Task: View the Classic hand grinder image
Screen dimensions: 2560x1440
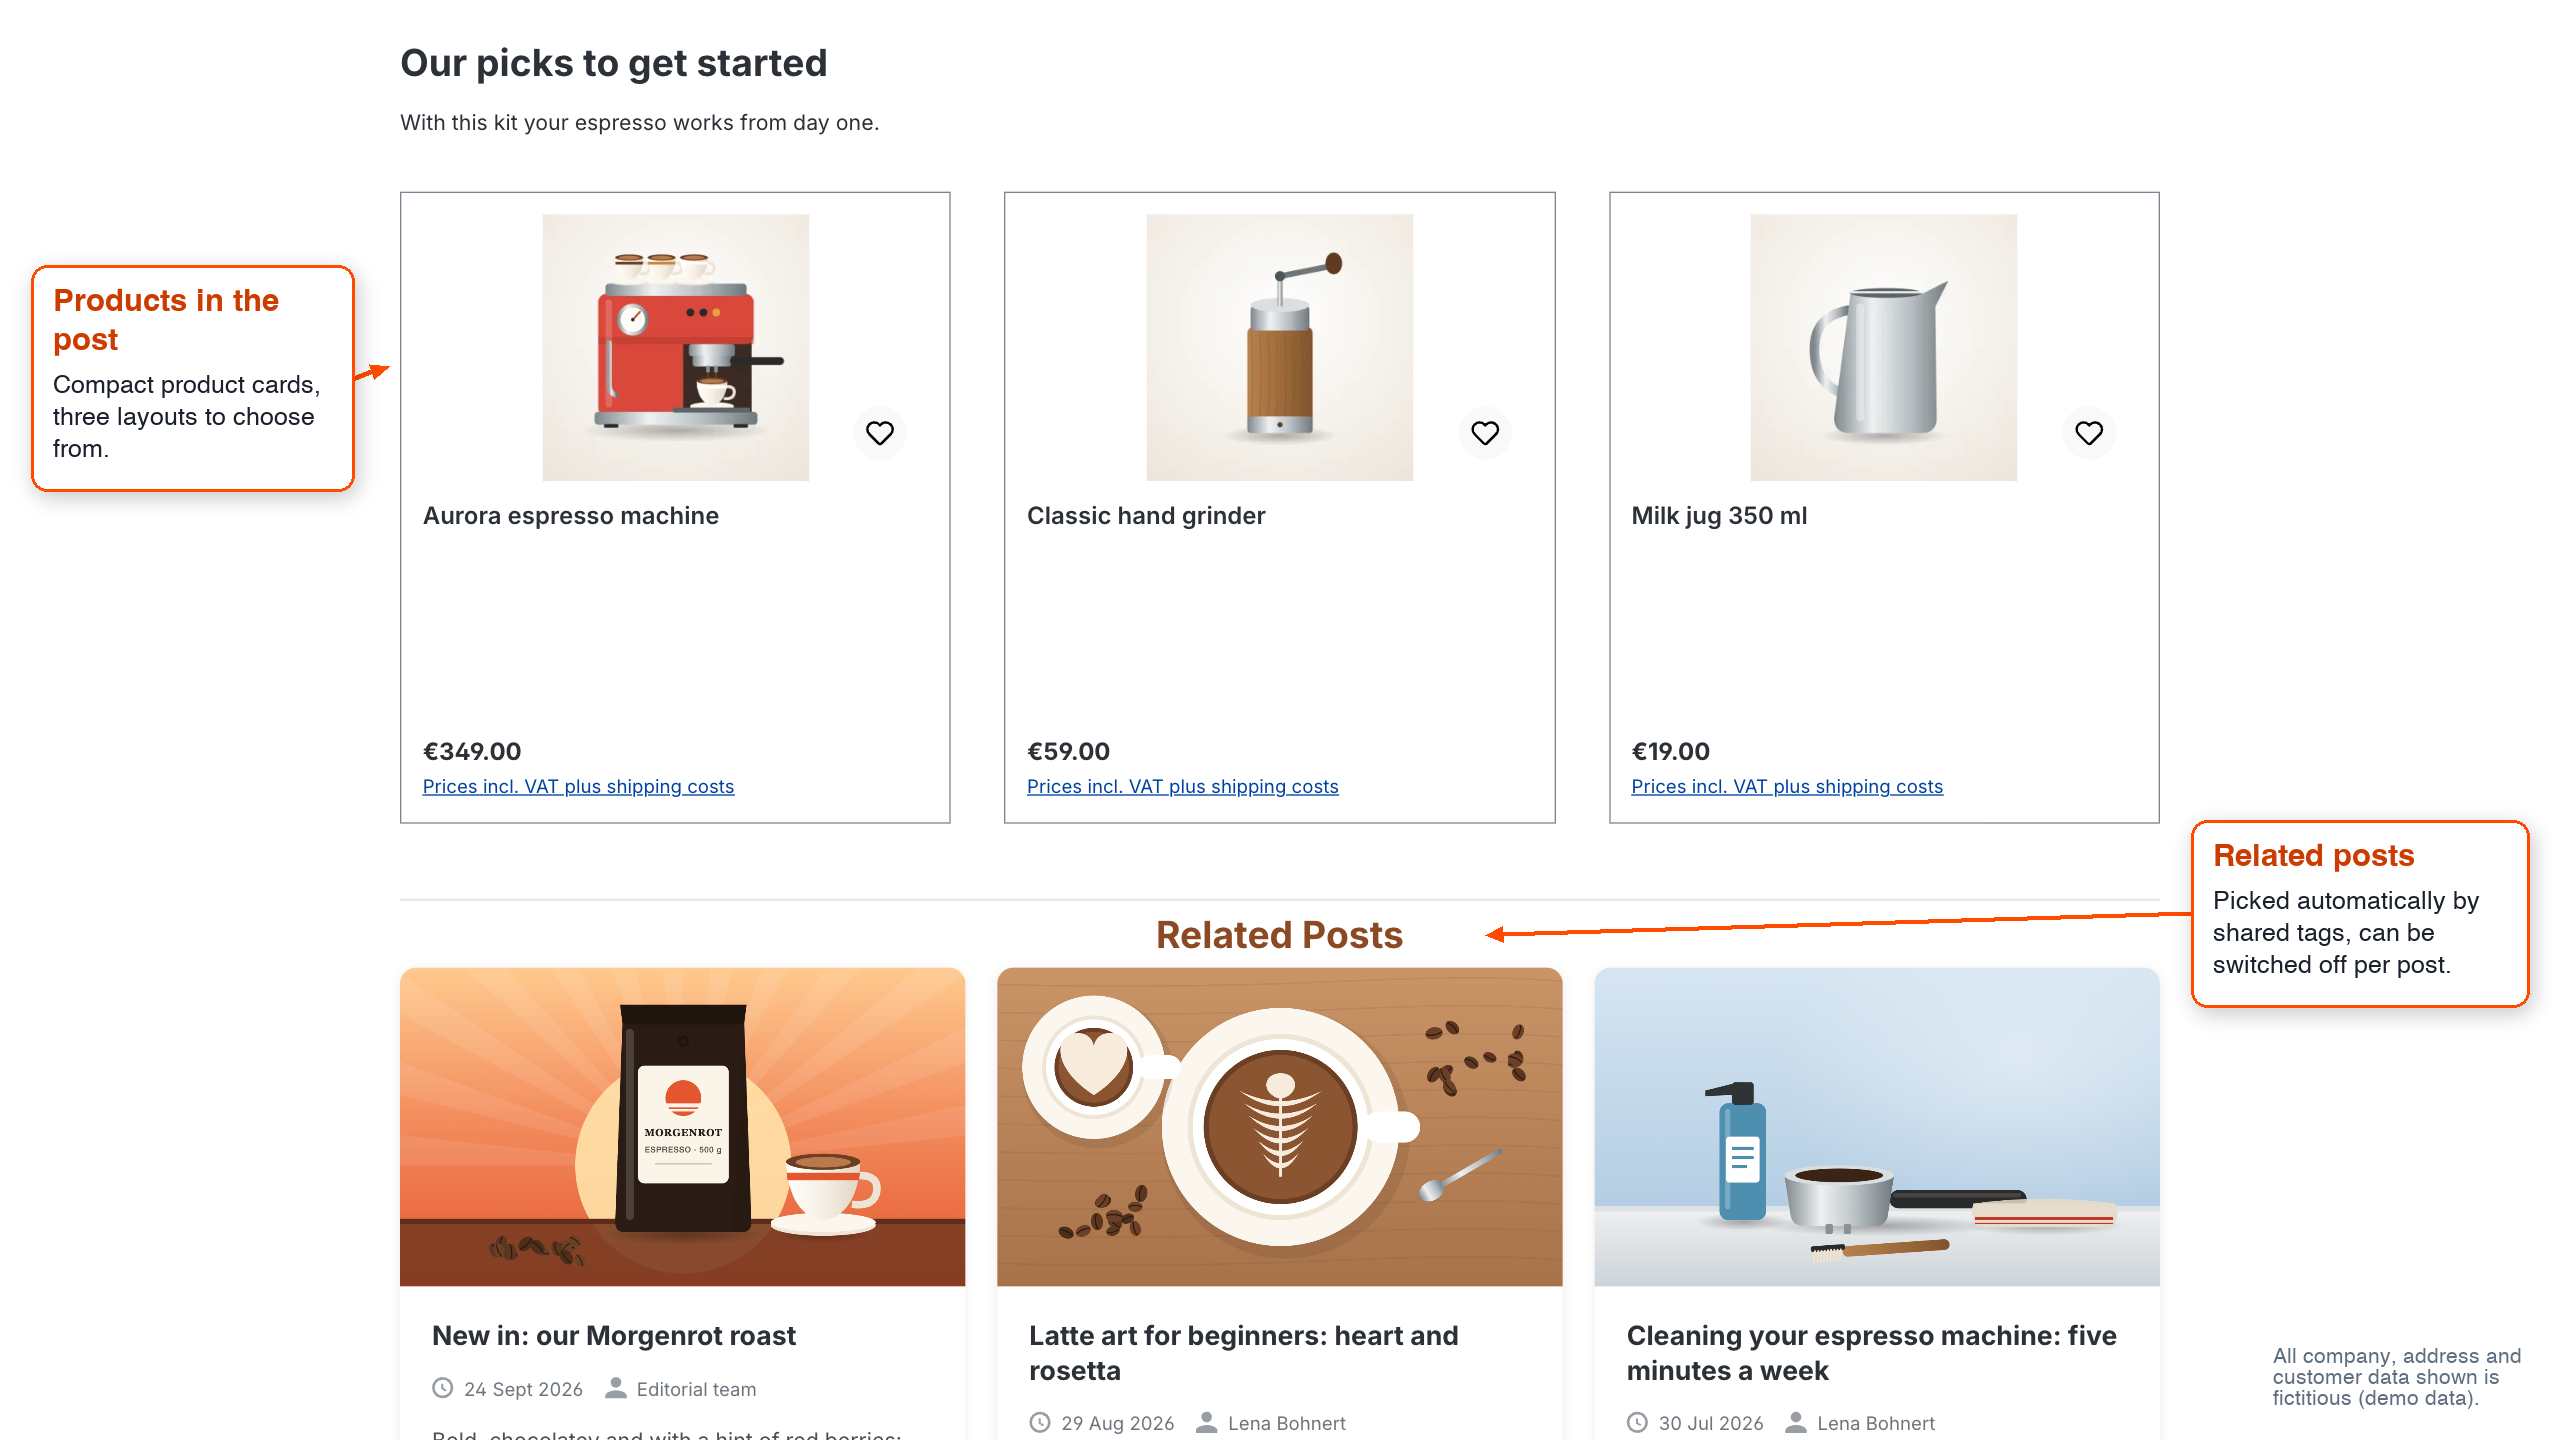Action: 1279,347
